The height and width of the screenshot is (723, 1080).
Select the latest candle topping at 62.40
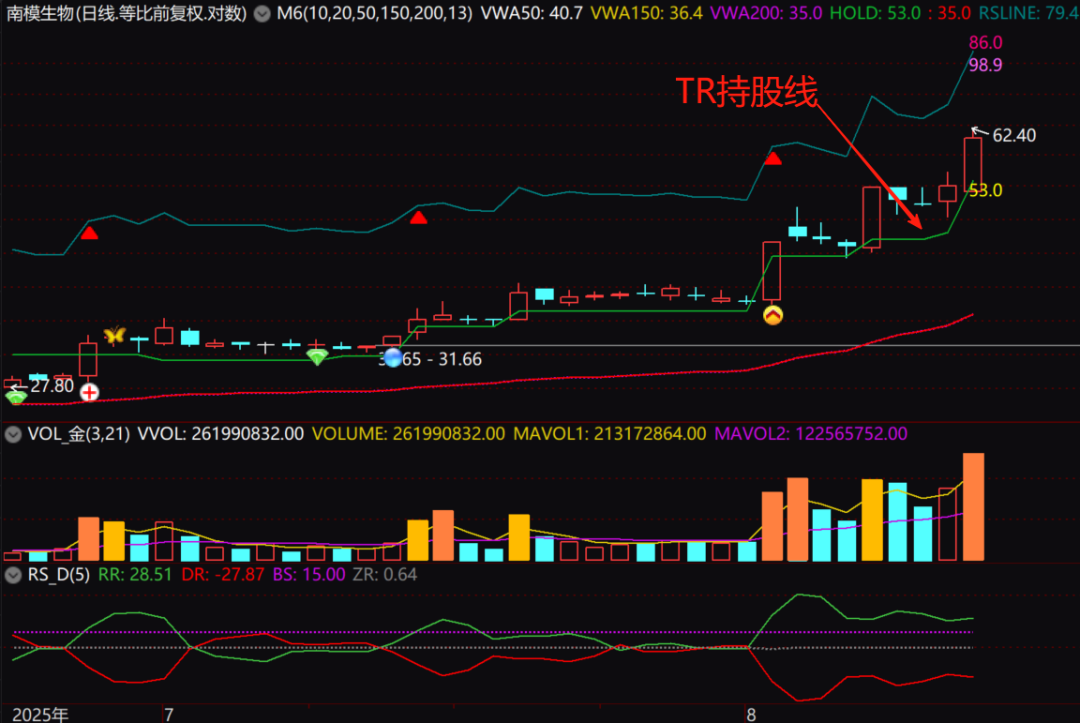point(973,164)
